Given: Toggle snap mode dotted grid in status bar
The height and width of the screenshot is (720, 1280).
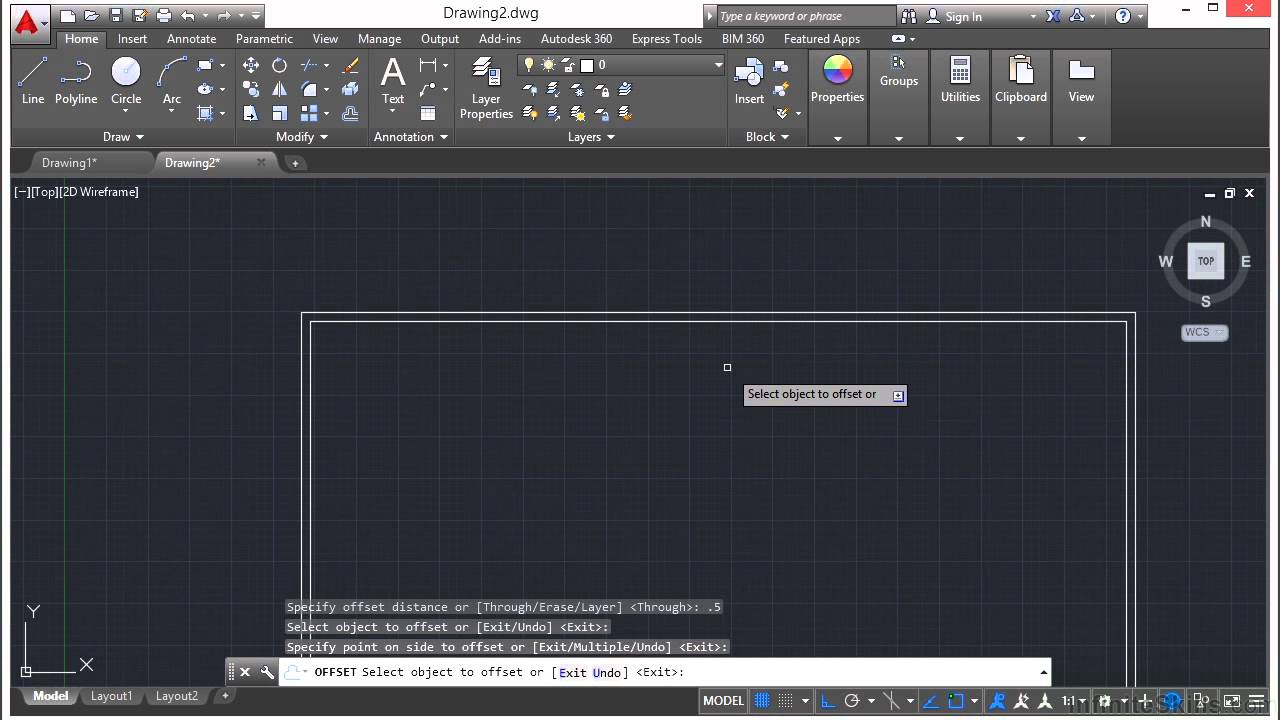Looking at the screenshot, I should (x=786, y=701).
